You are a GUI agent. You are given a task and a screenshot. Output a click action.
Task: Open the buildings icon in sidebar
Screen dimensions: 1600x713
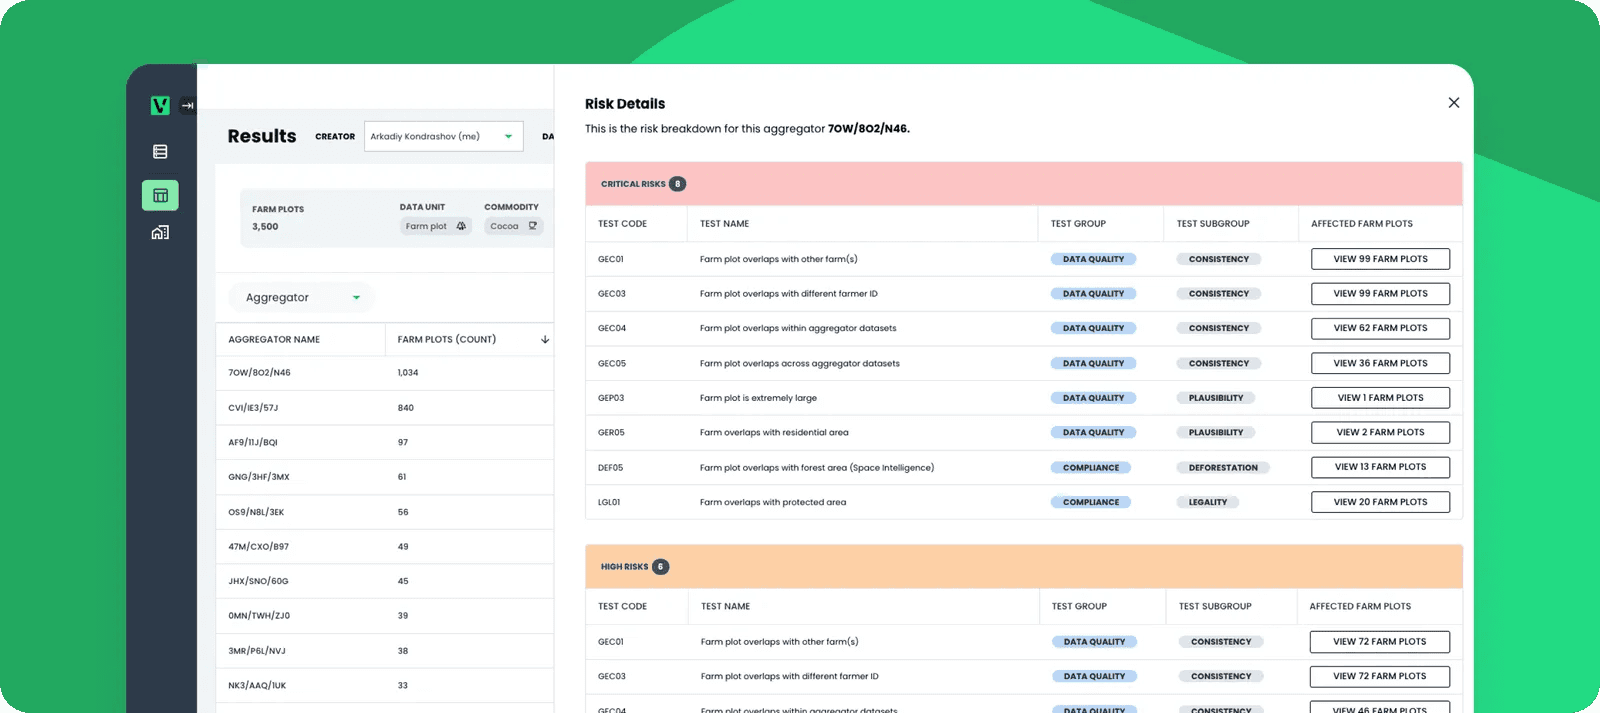(160, 232)
